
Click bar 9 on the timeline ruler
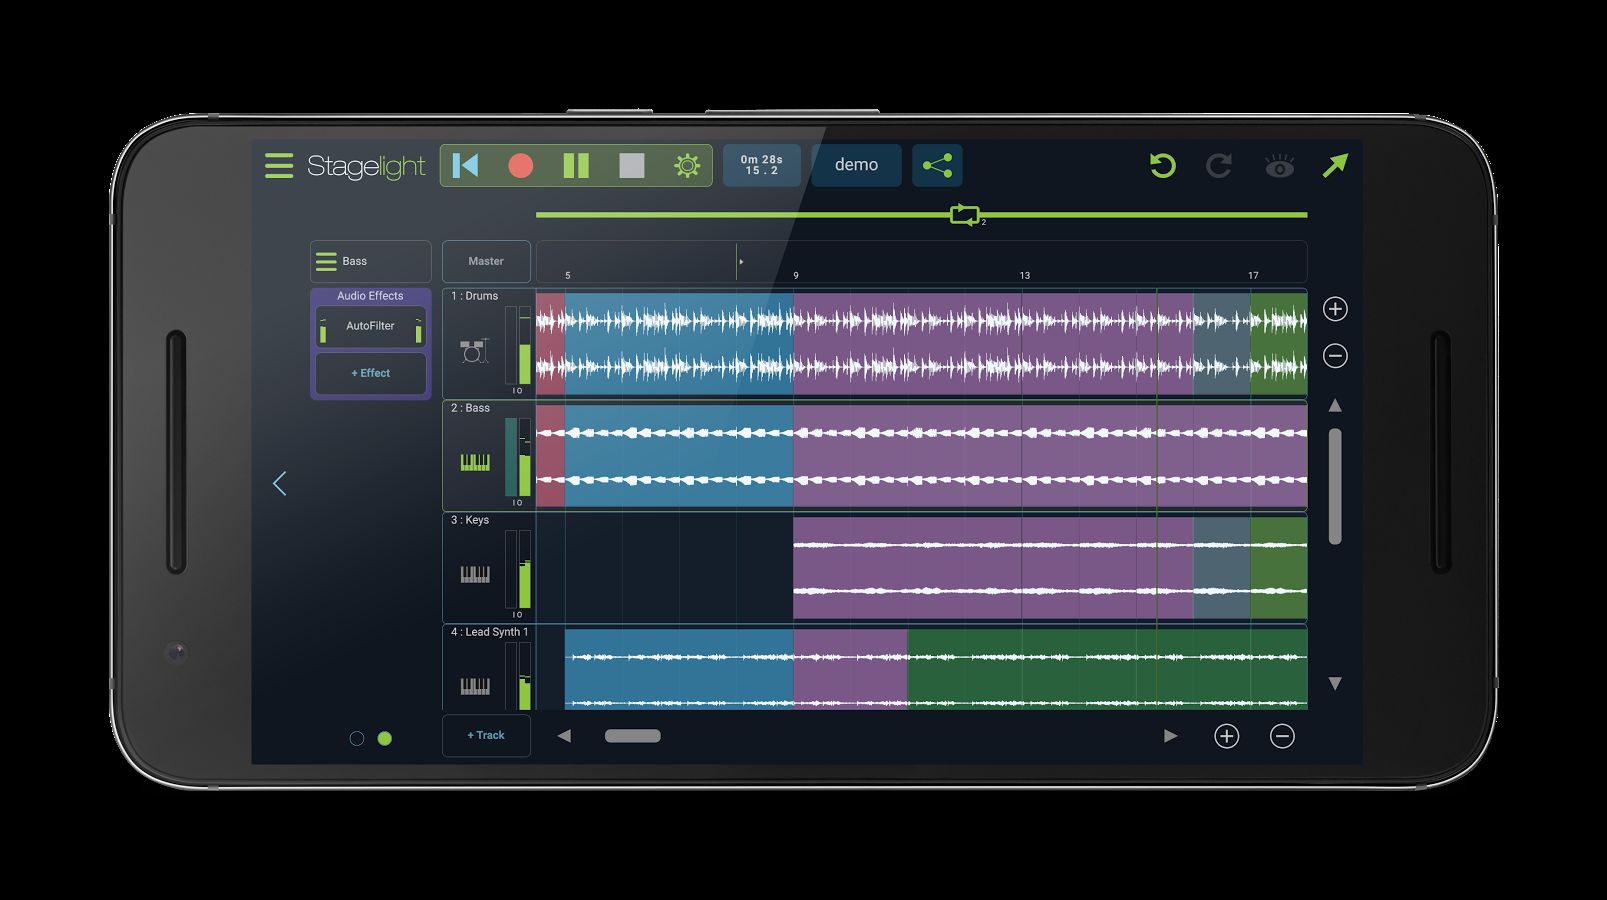[x=796, y=276]
